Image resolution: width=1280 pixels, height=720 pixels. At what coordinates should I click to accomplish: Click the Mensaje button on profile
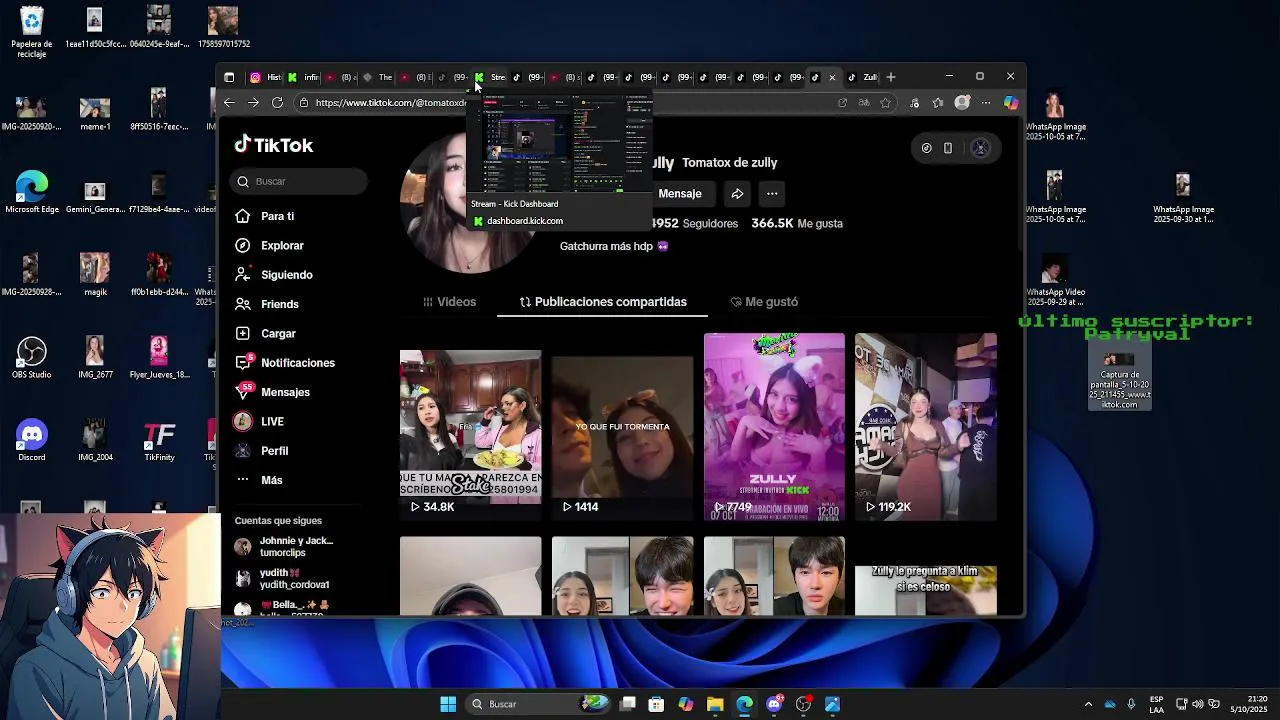coord(680,194)
